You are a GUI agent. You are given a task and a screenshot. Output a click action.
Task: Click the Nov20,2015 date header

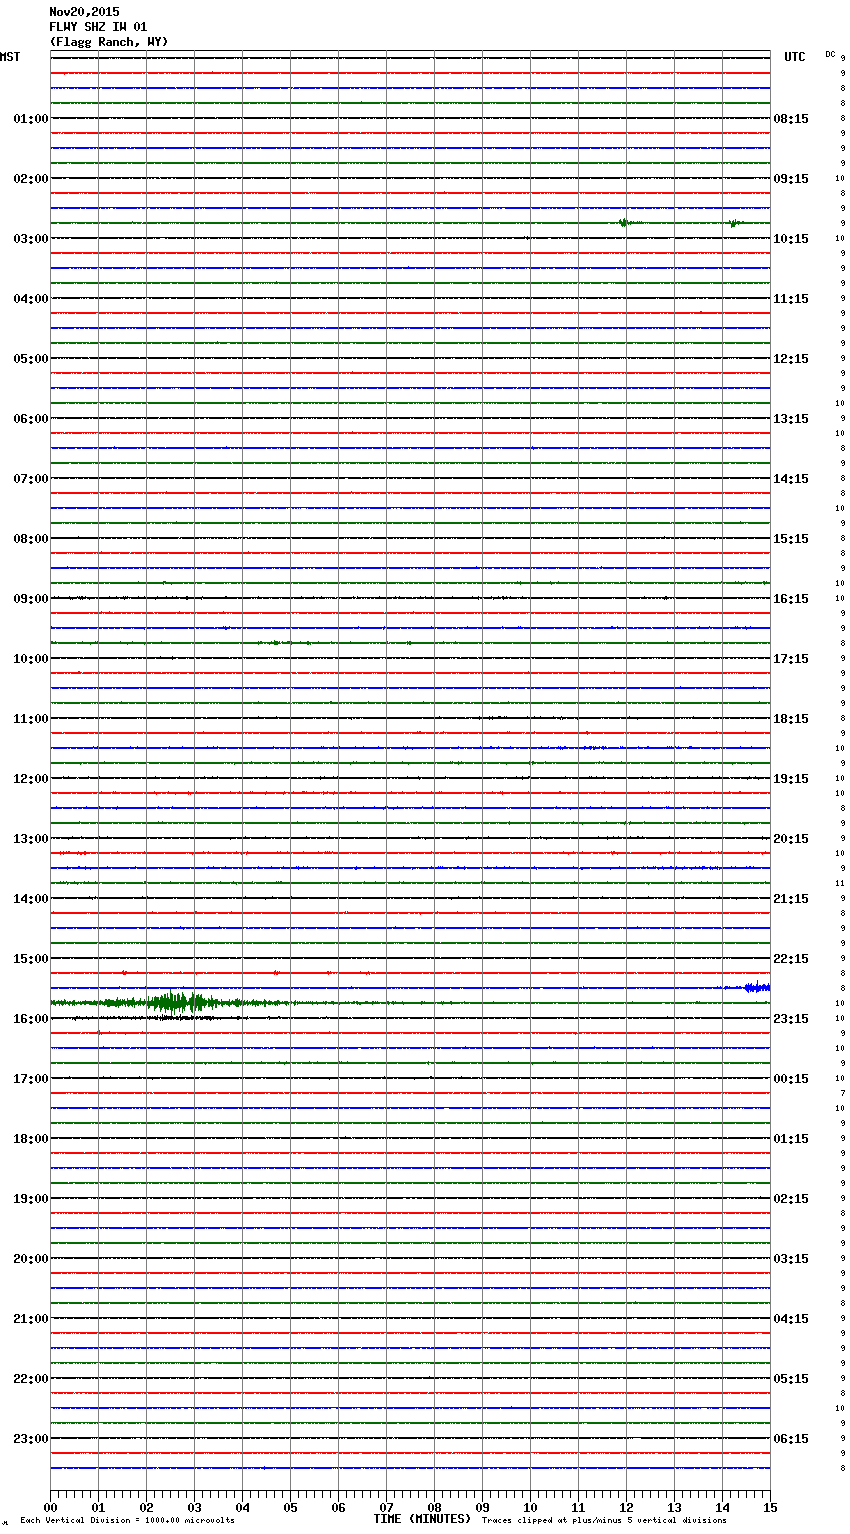click(84, 12)
